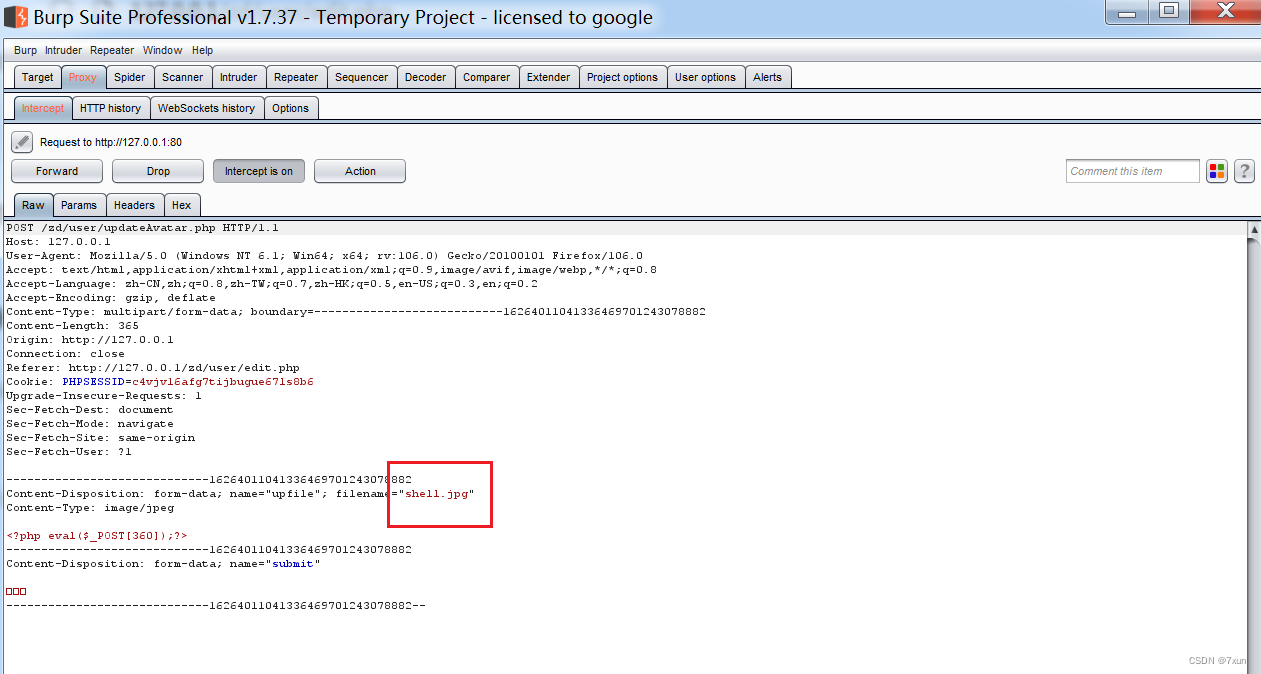Image resolution: width=1261 pixels, height=674 pixels.
Task: Click the Connection: close header
Action: coord(65,354)
